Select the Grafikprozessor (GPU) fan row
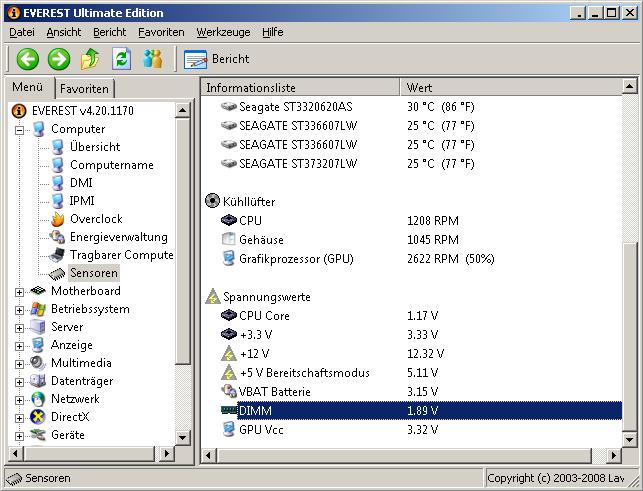 click(411, 259)
